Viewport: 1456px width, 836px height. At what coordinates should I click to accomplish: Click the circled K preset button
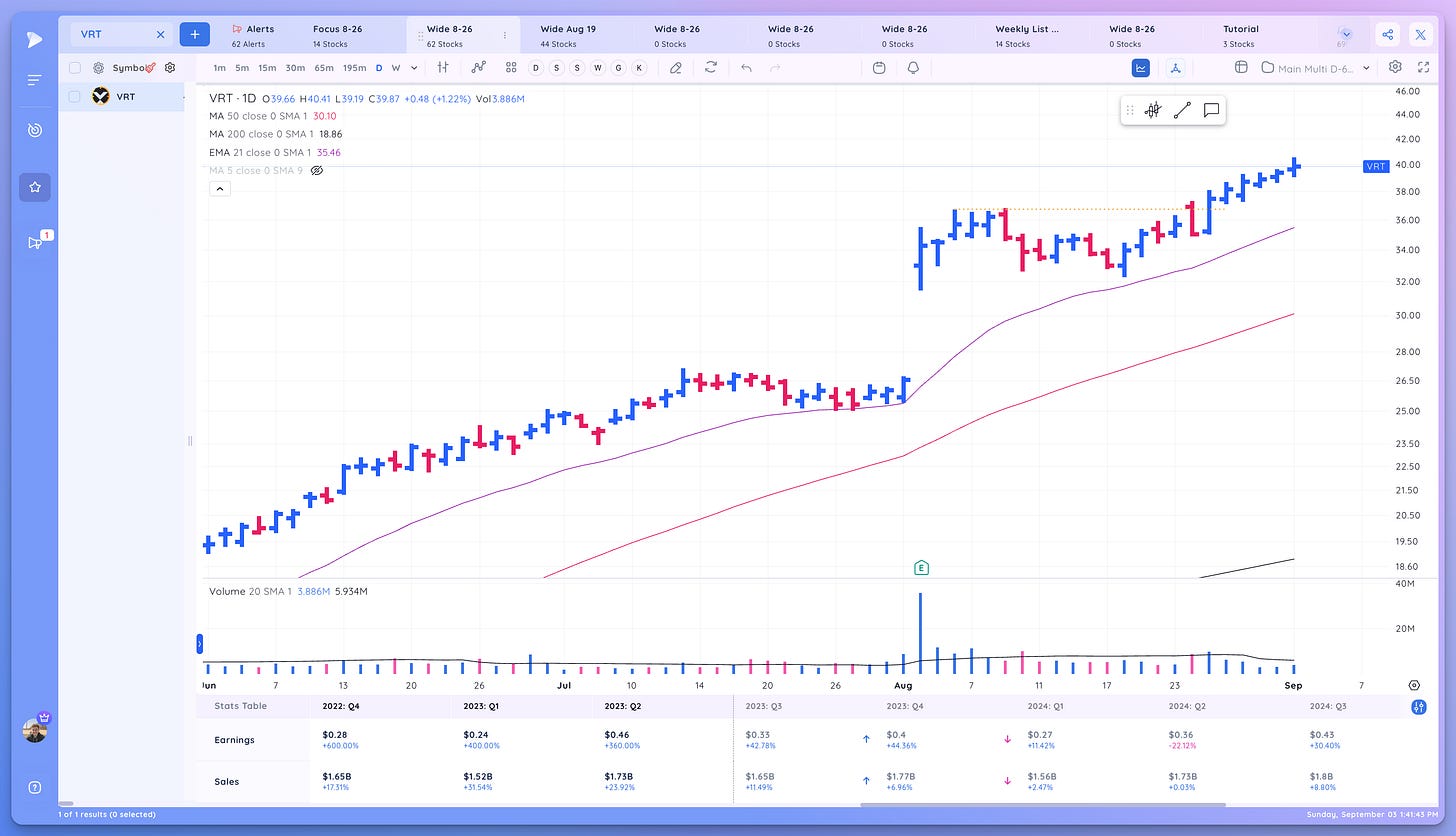(639, 68)
